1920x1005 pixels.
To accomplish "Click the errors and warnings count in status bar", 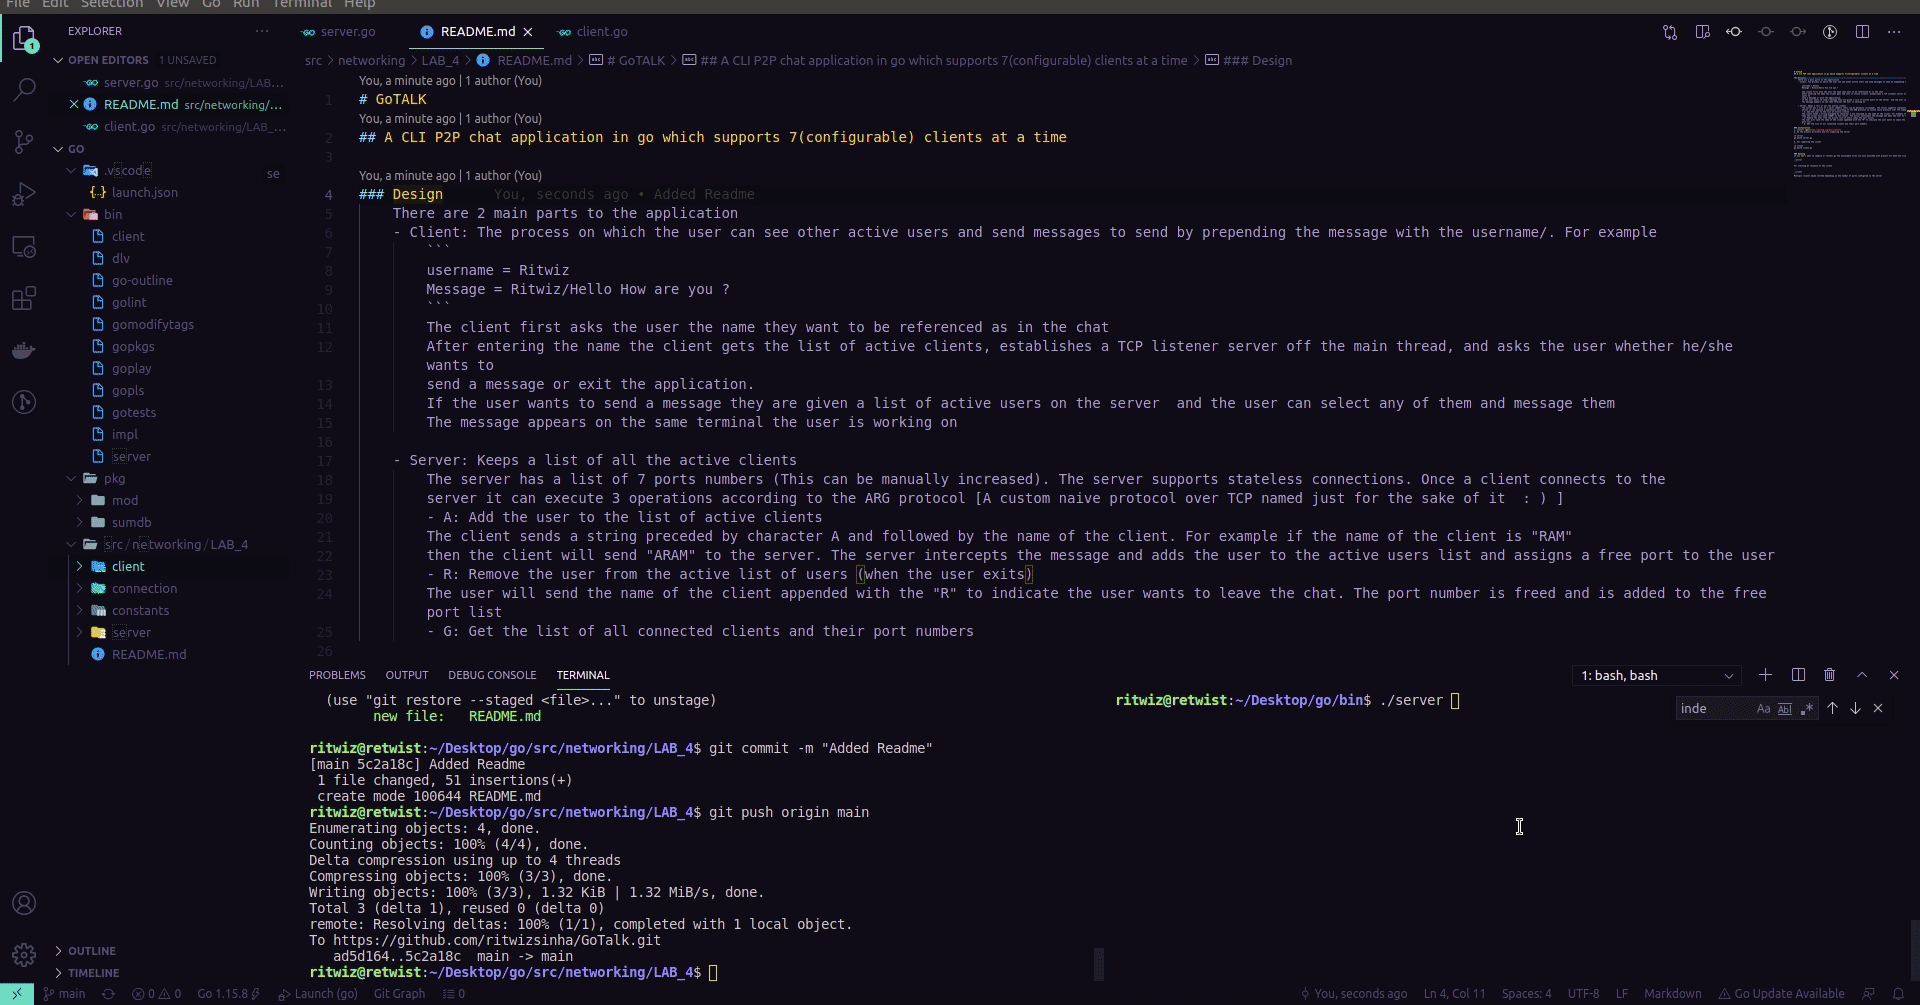I will pyautogui.click(x=156, y=994).
